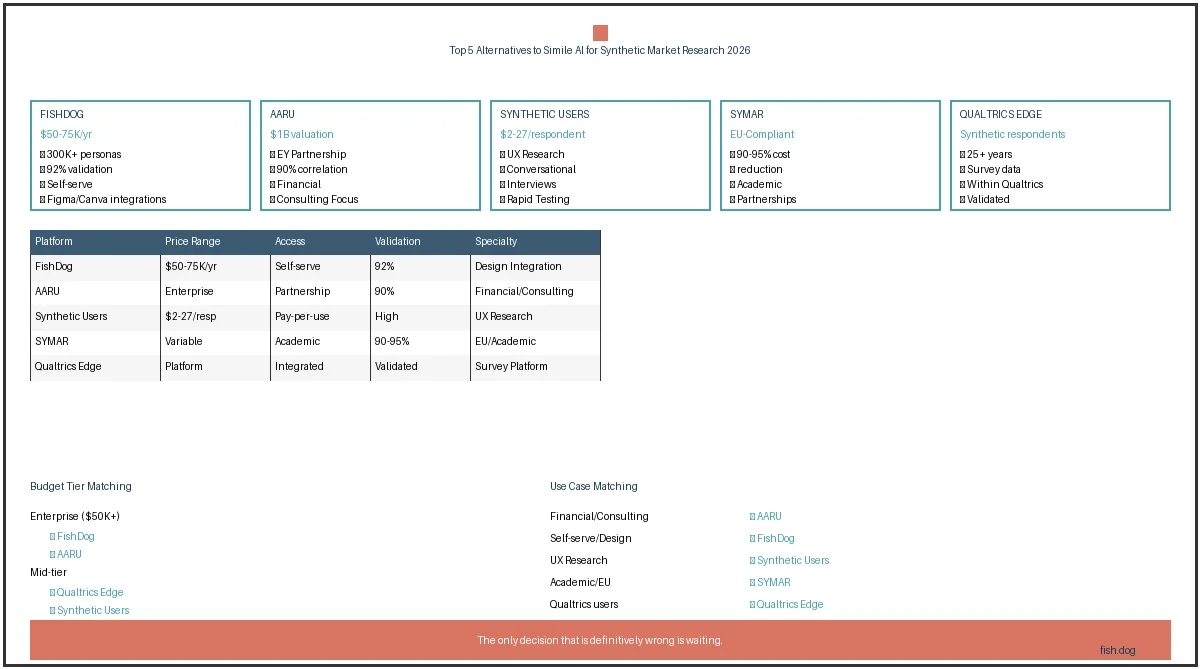Screen dimensions: 1200x669
Task: Select the FishDog cell in the table's Platform column
Action: tap(95, 267)
